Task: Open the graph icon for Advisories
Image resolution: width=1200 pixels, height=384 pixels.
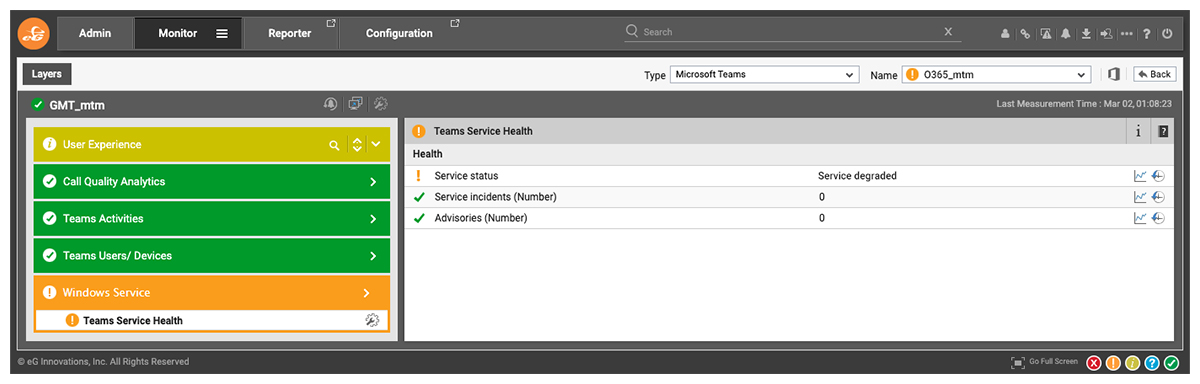Action: click(1140, 218)
